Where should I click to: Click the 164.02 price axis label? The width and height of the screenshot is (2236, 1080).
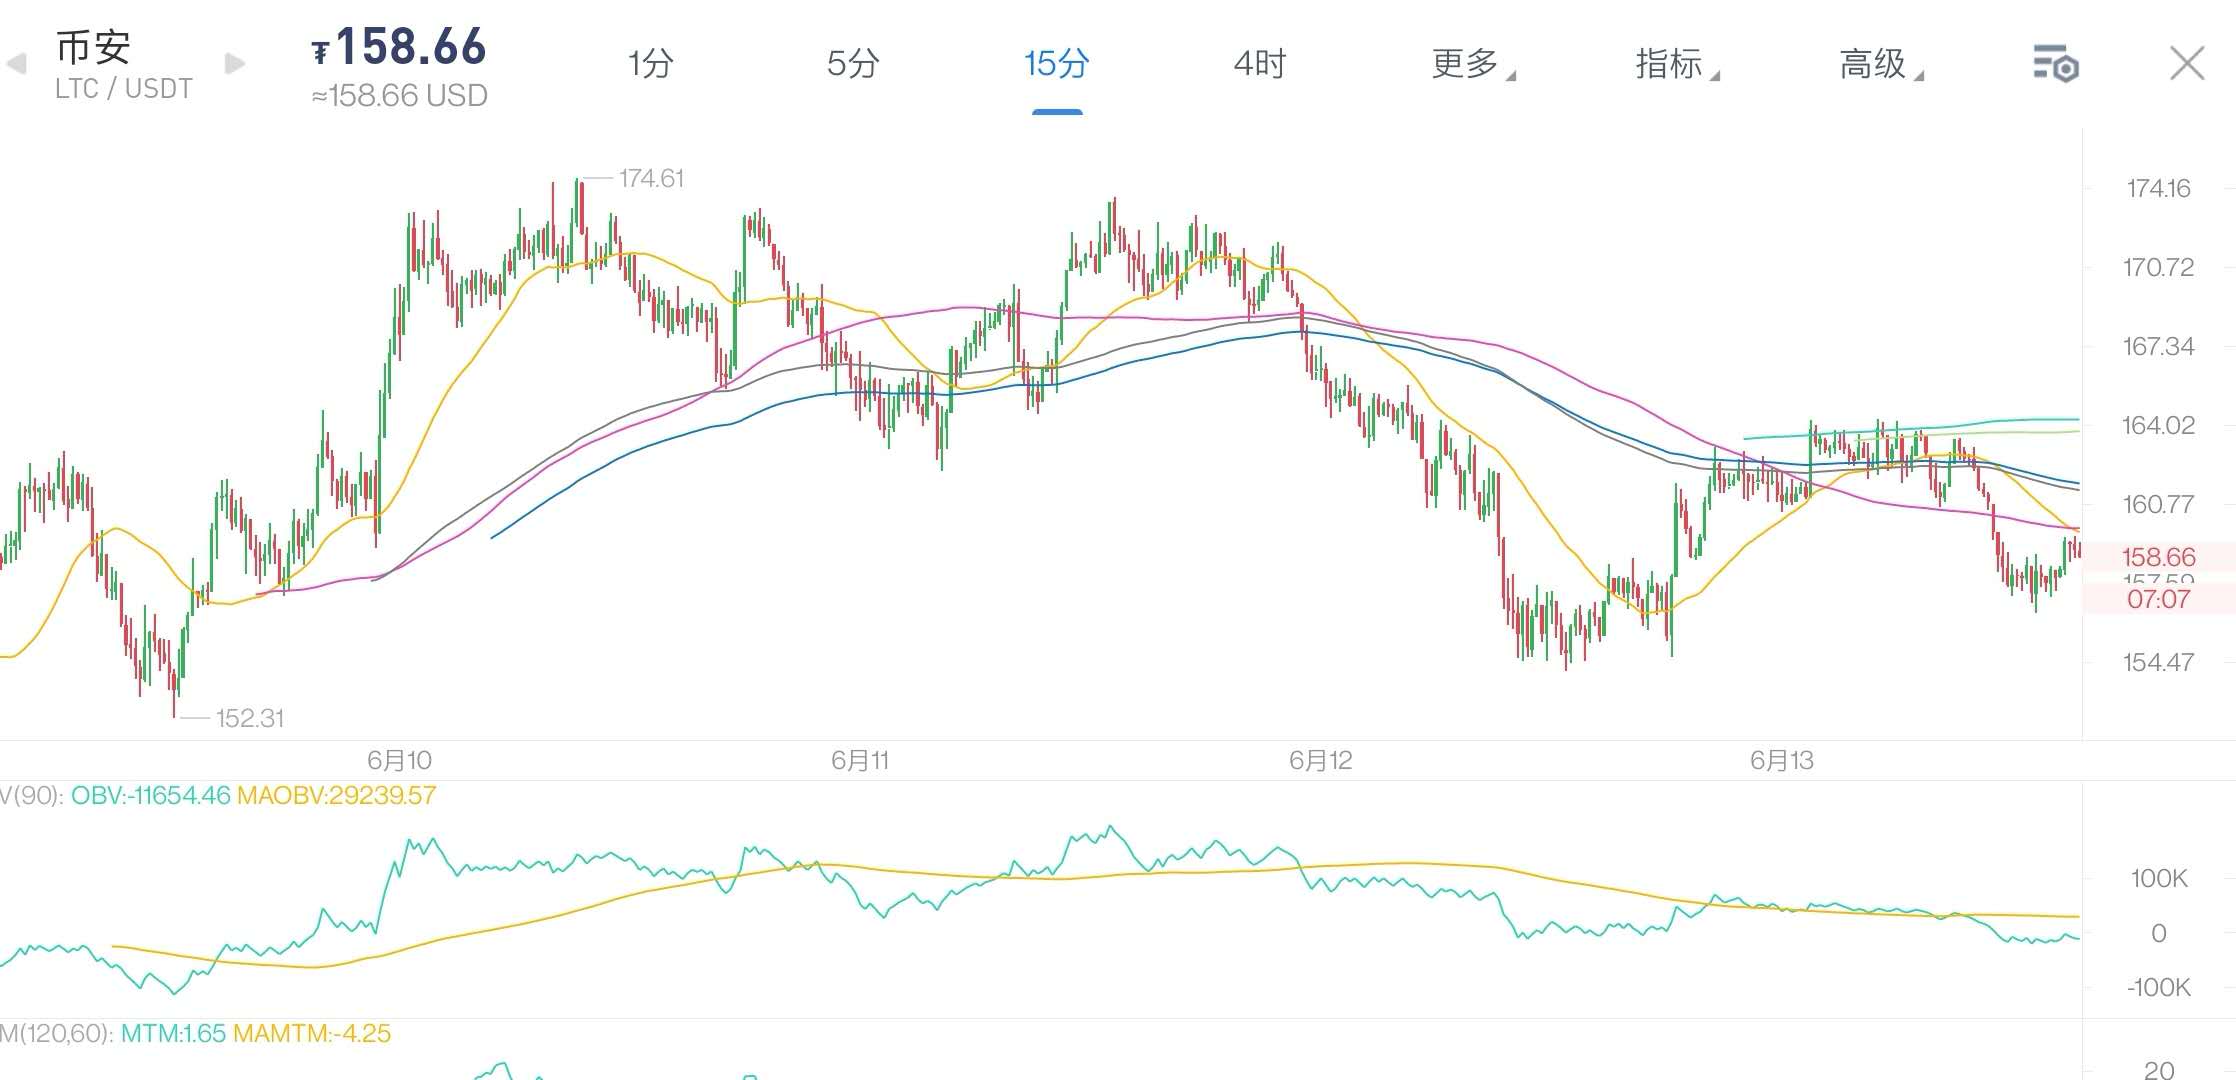click(2158, 425)
